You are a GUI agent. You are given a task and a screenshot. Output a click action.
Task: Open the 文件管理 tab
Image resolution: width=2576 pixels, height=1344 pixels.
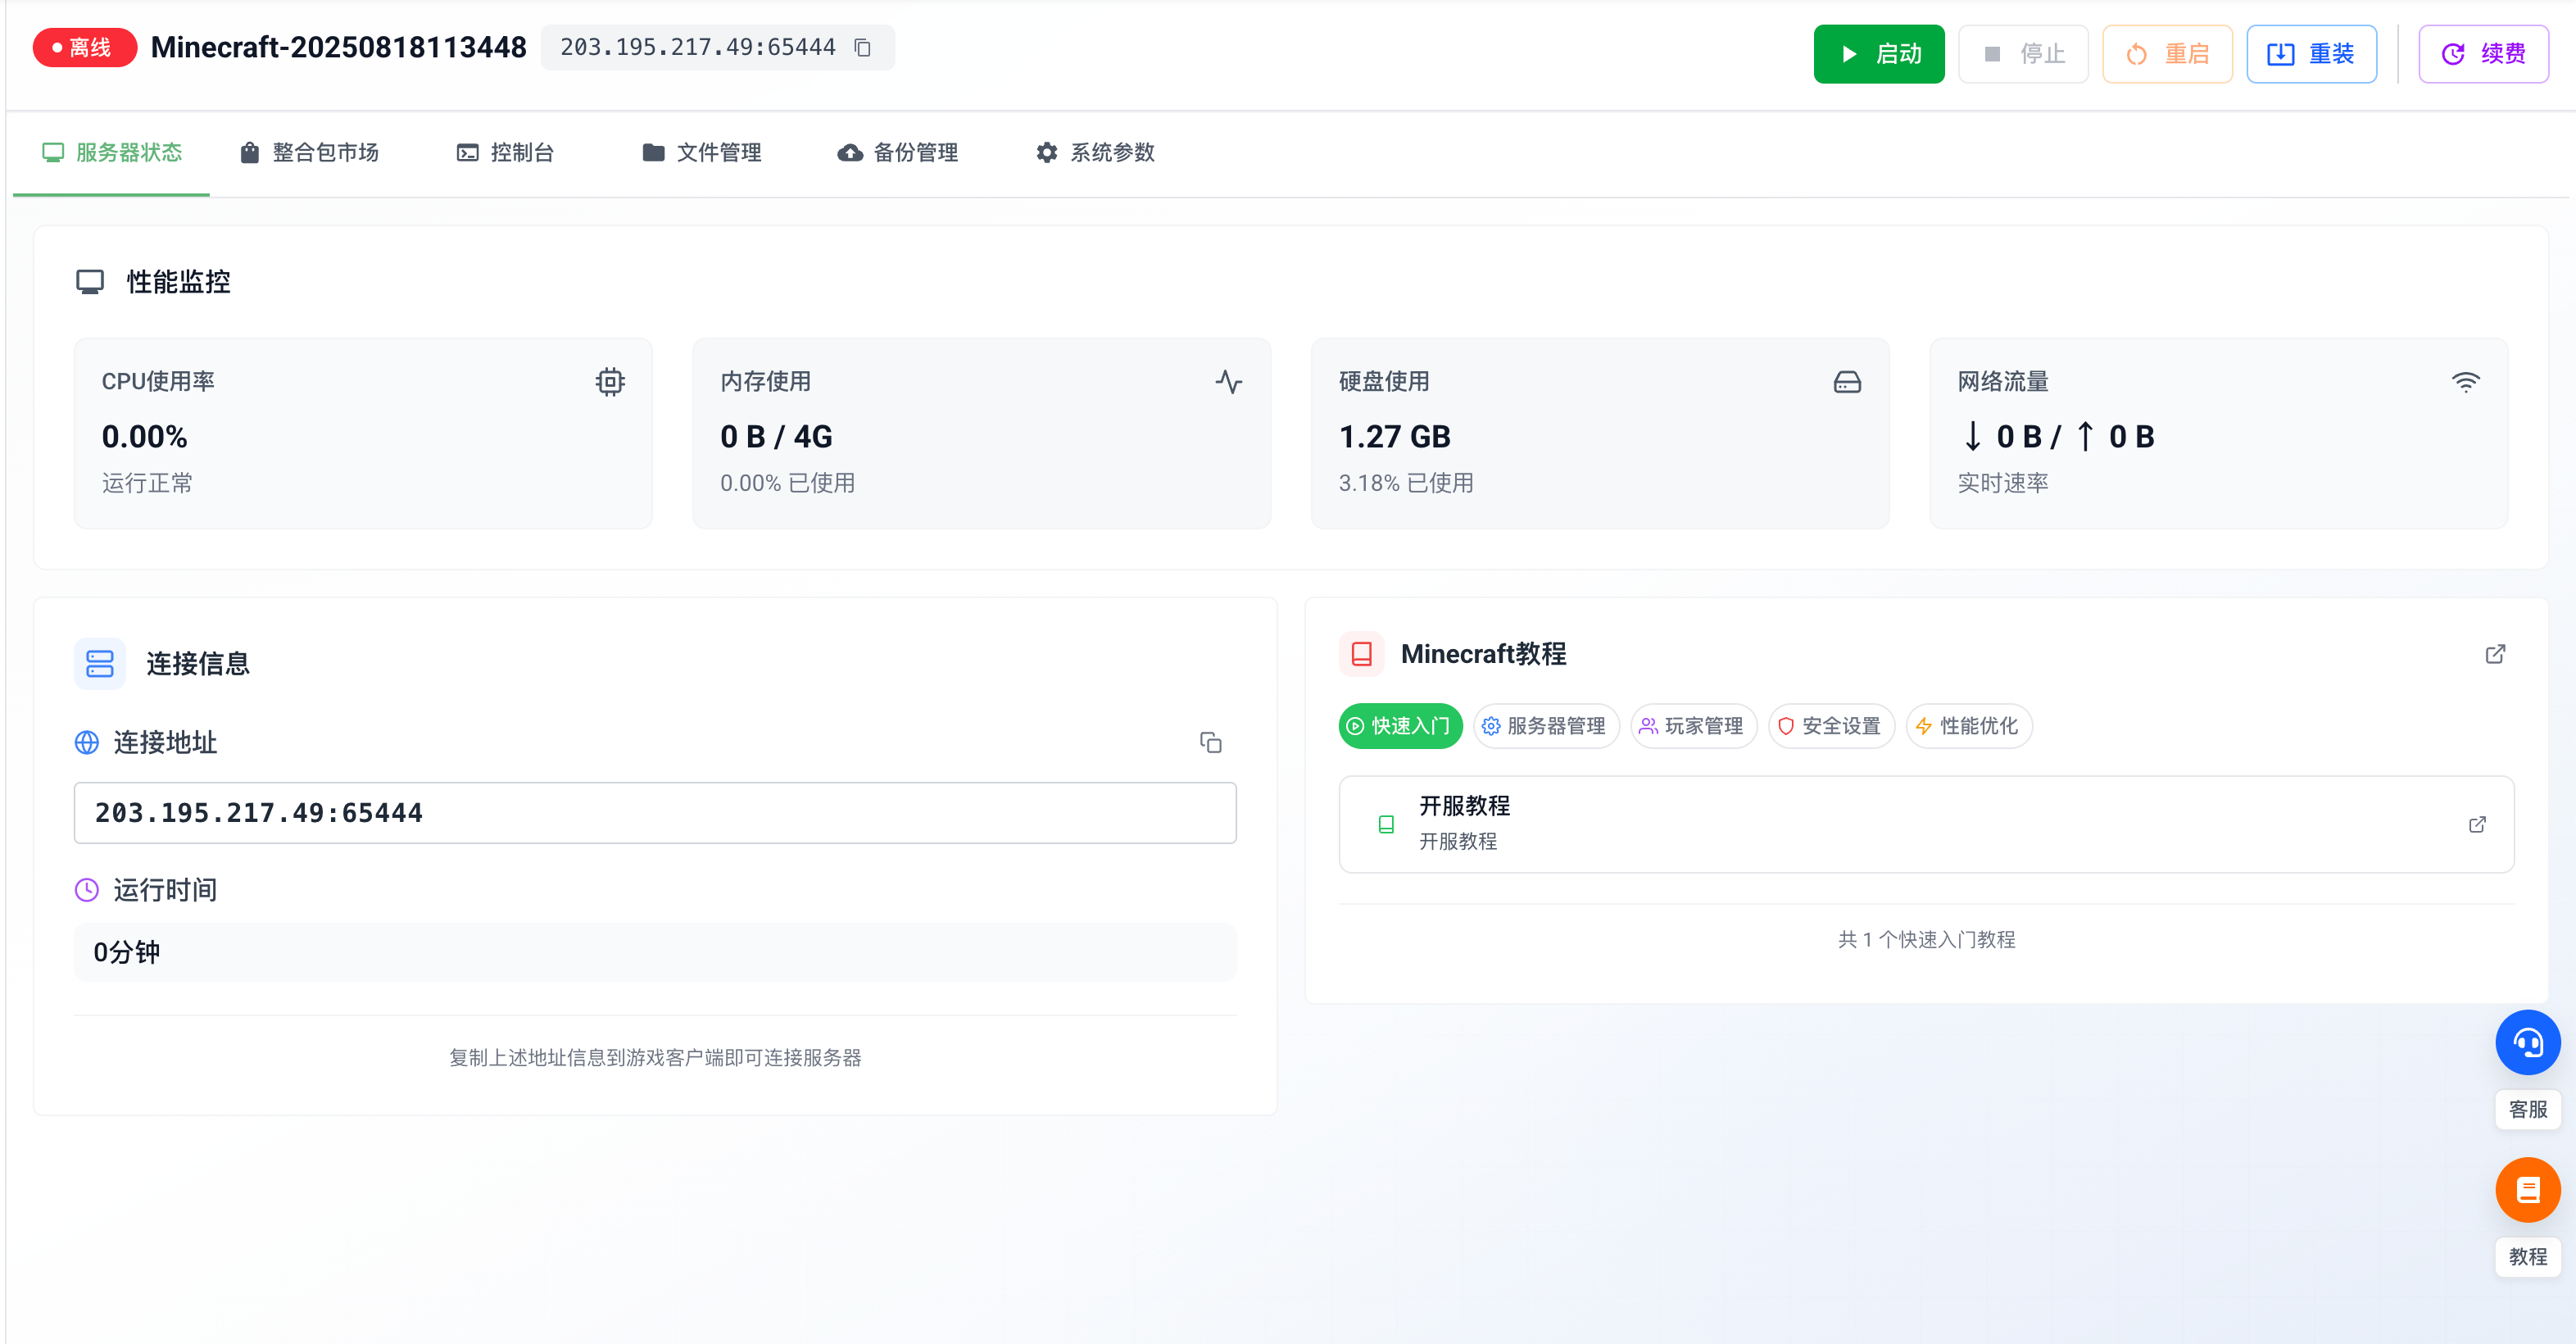coord(701,153)
